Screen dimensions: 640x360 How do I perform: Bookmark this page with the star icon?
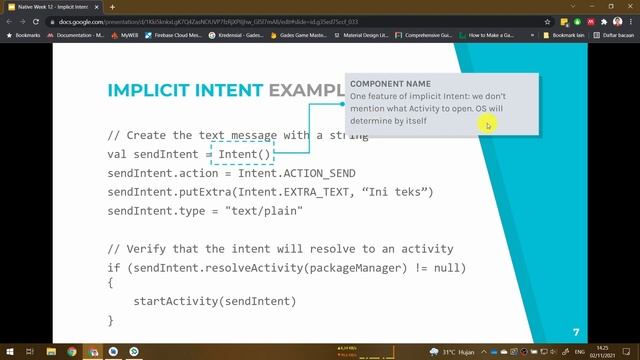547,22
